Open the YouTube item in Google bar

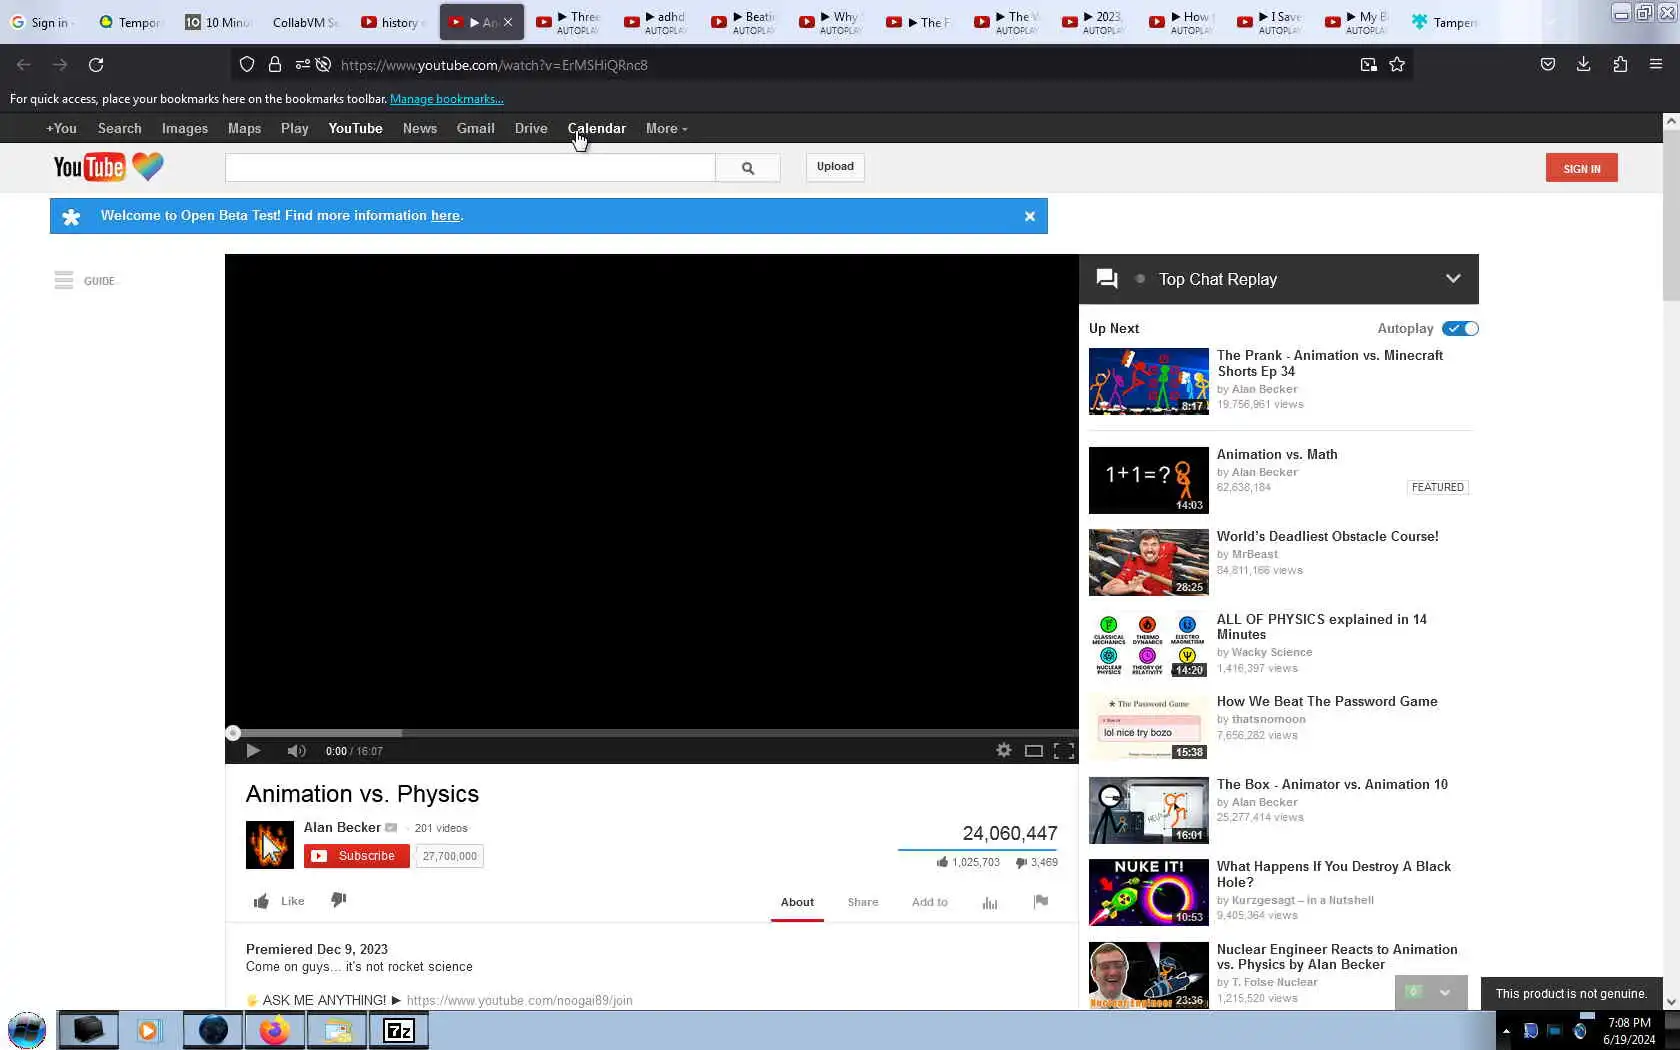[x=355, y=129]
